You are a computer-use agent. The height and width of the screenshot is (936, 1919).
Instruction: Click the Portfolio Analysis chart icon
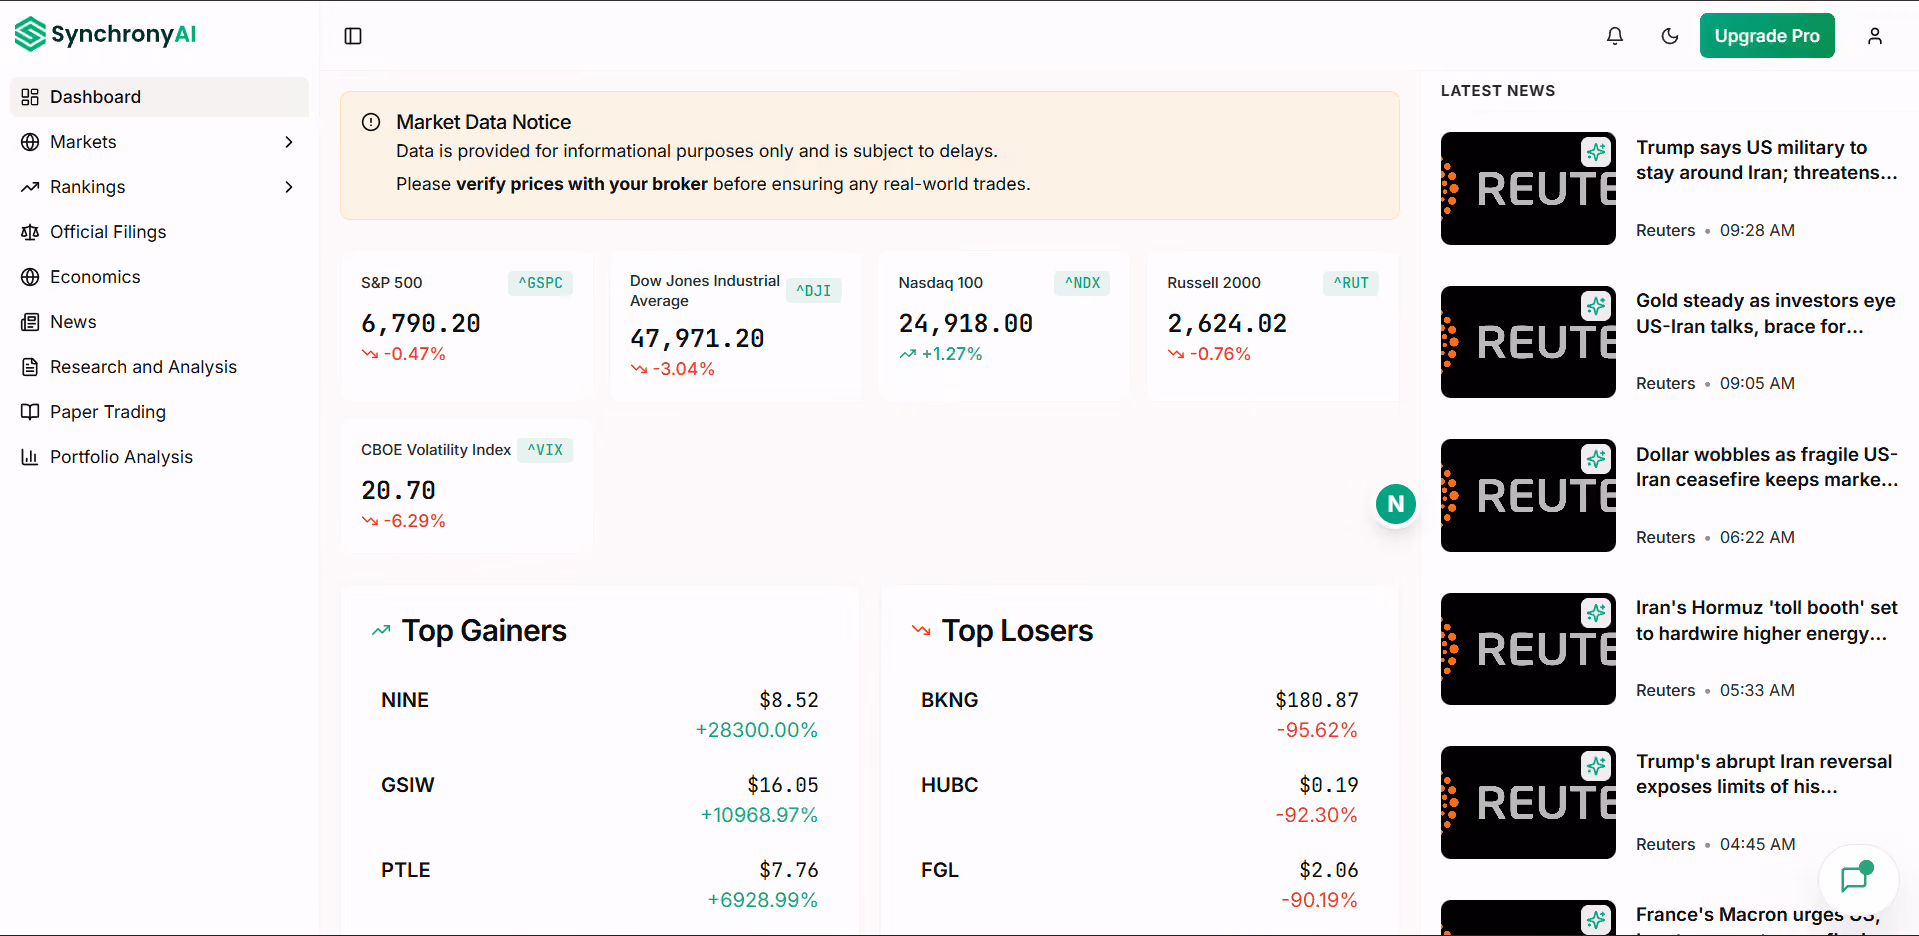pos(30,457)
